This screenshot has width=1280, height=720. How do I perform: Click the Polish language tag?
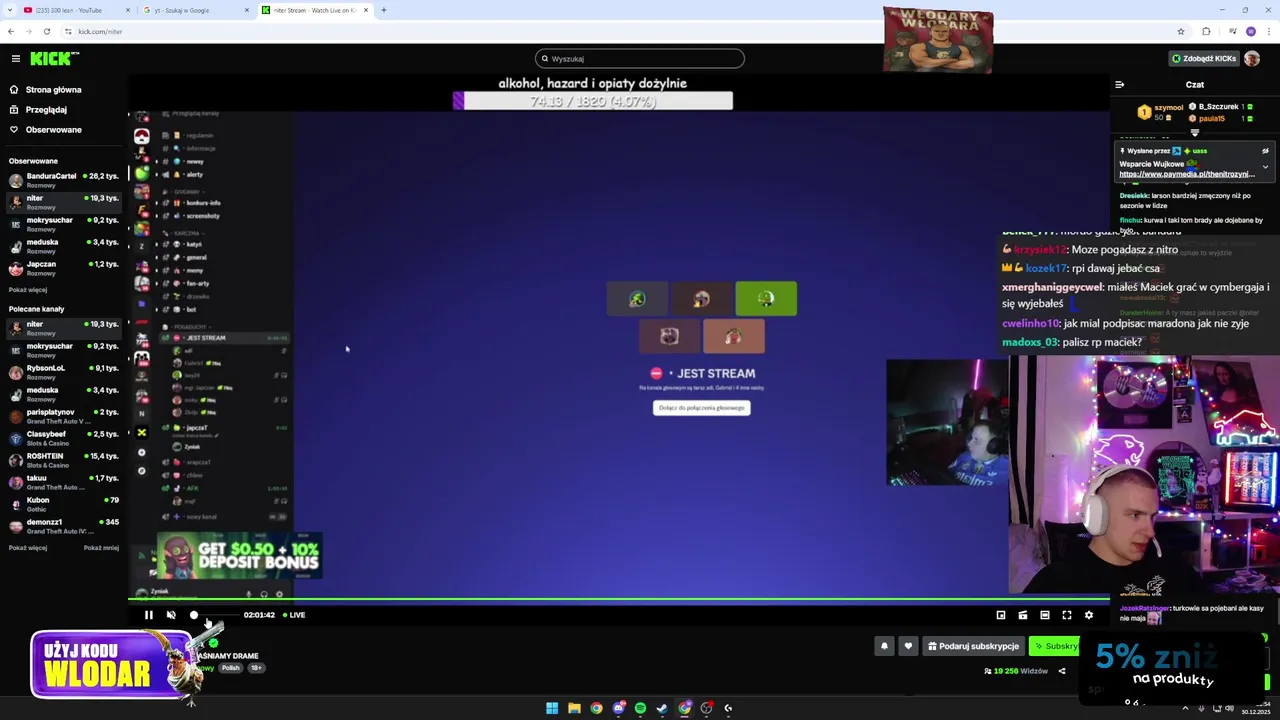pos(231,668)
